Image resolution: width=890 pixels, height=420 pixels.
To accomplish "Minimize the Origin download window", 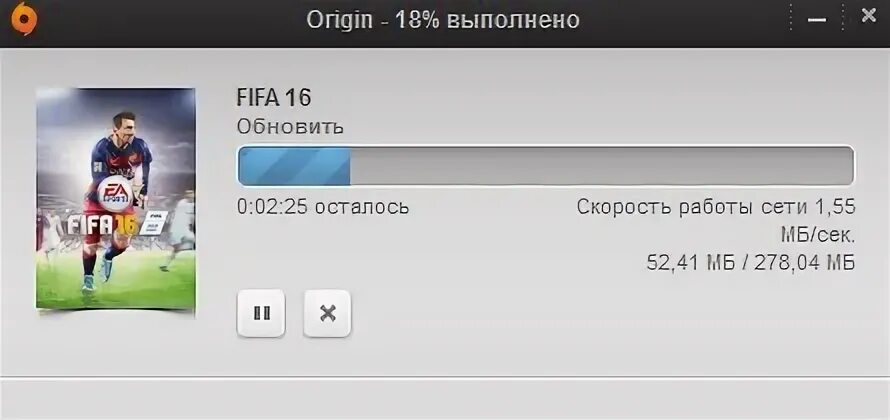I will [817, 20].
